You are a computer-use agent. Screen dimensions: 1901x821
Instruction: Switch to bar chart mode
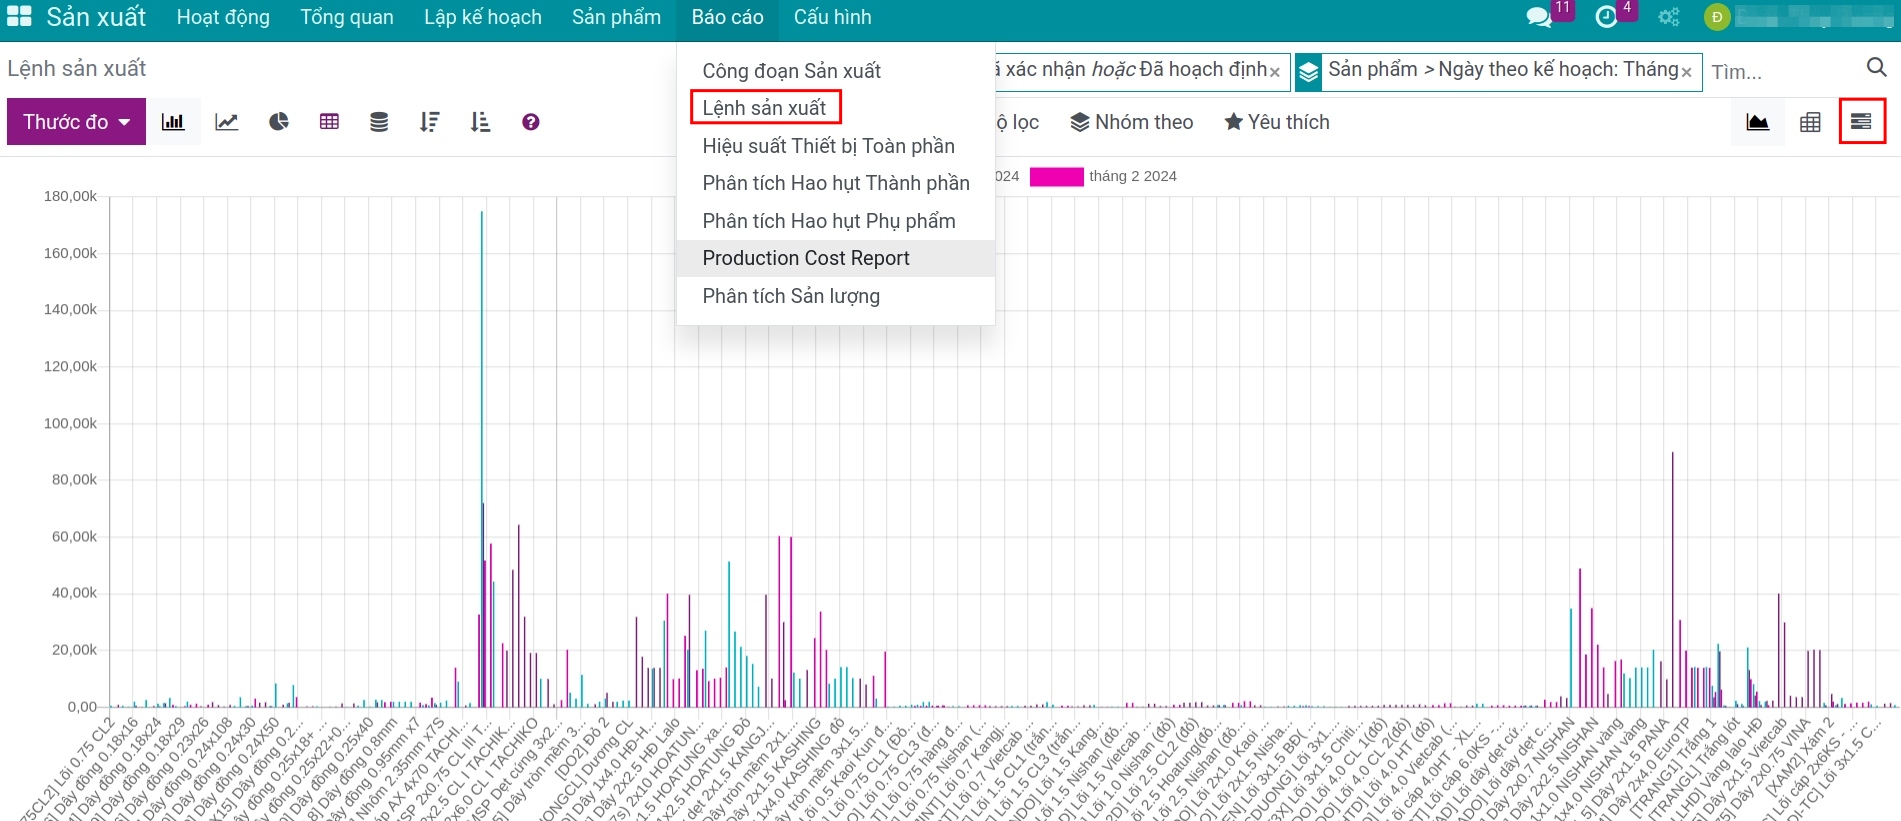pyautogui.click(x=173, y=122)
